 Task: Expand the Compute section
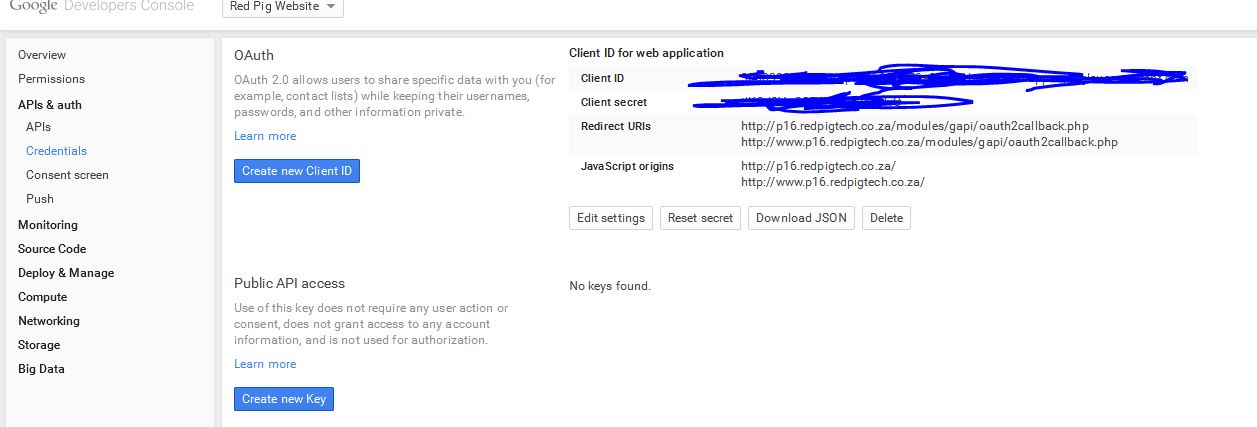pos(43,297)
